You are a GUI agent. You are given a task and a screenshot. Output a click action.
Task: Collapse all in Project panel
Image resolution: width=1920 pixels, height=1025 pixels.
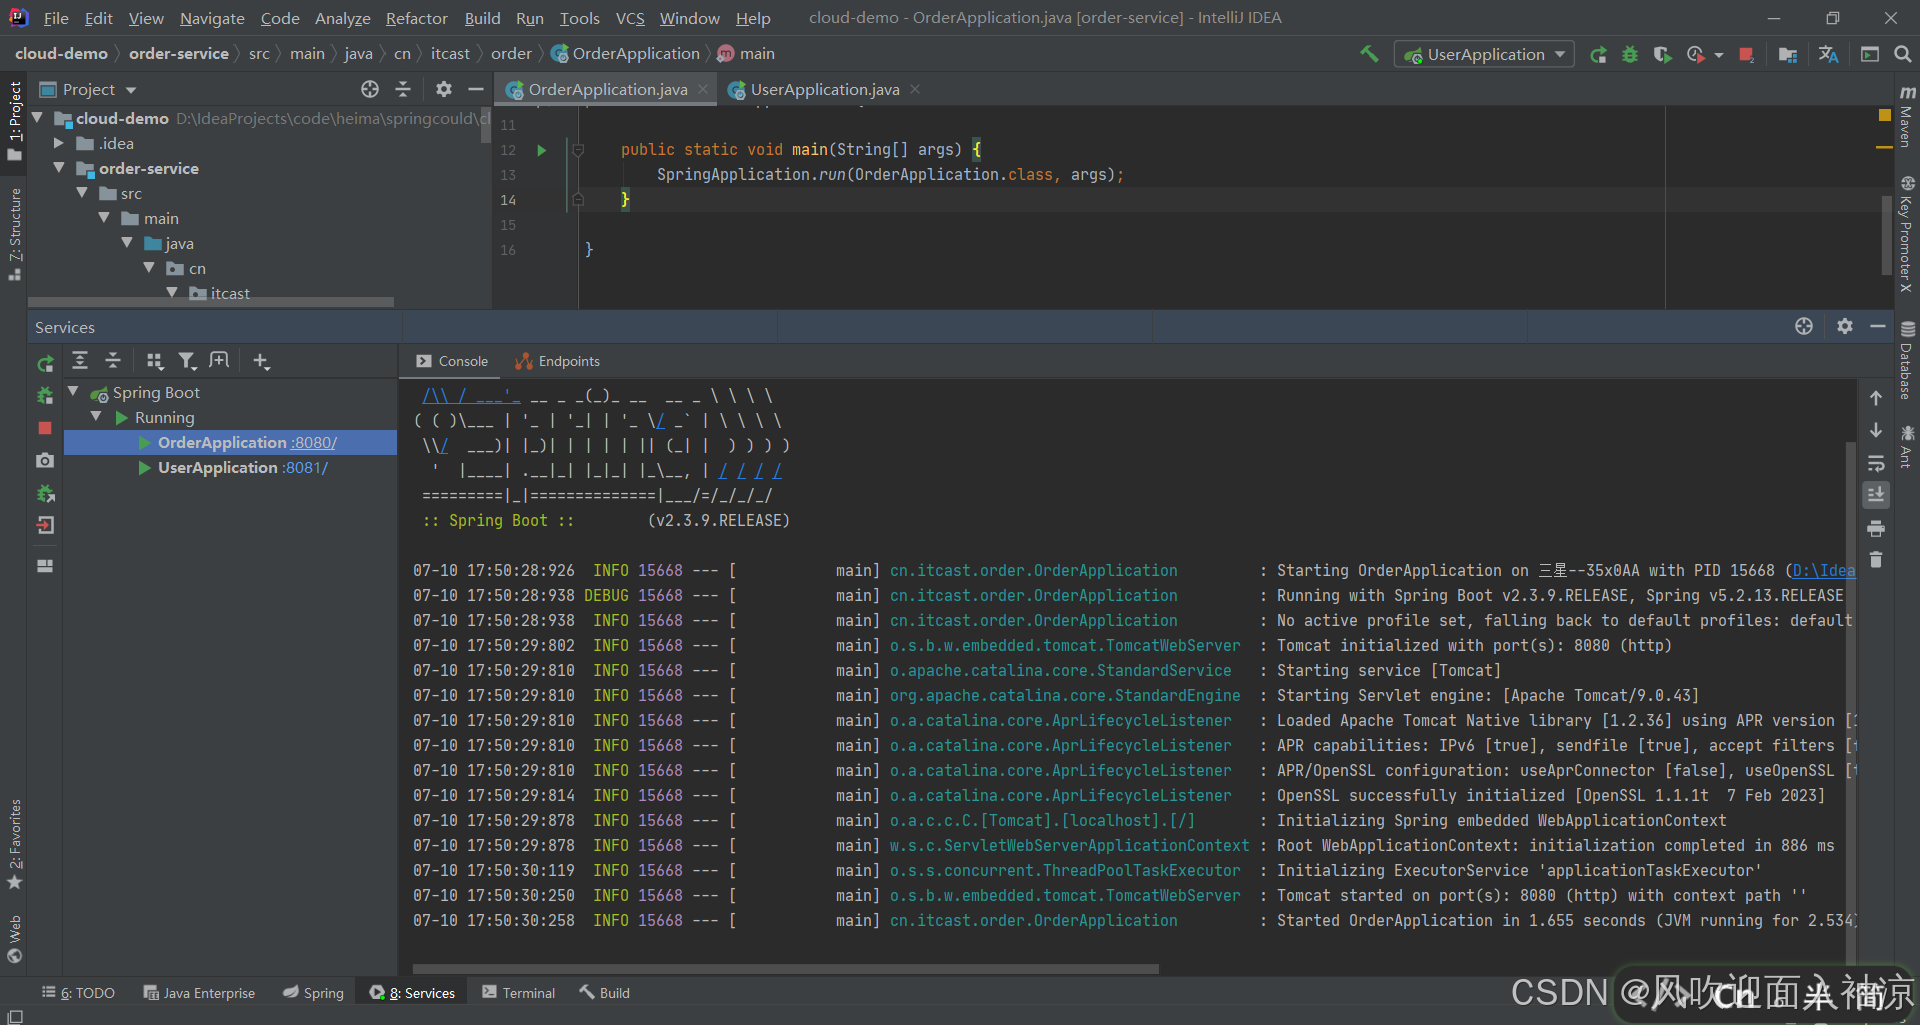403,89
